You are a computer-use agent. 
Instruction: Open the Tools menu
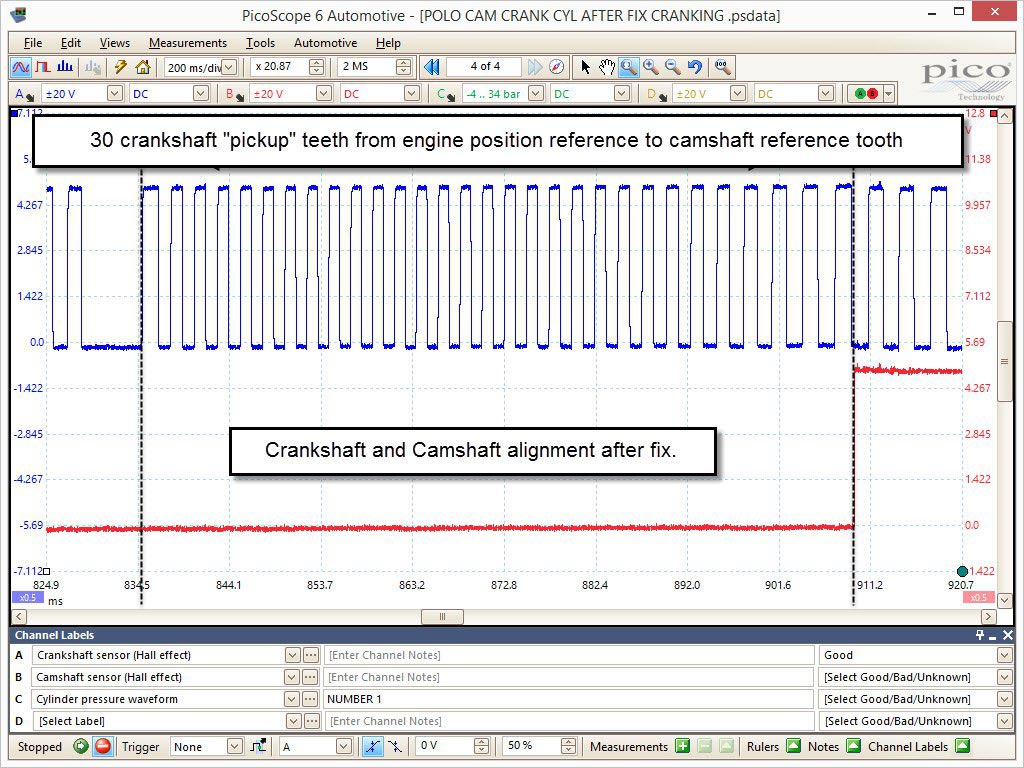tap(260, 42)
